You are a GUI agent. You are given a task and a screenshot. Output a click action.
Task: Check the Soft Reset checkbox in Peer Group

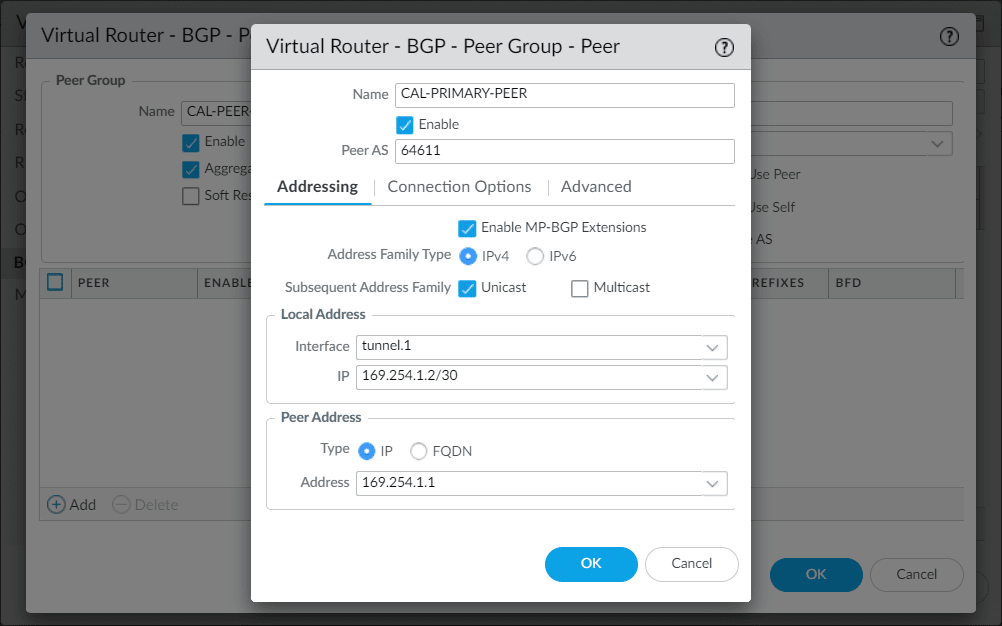(x=190, y=195)
